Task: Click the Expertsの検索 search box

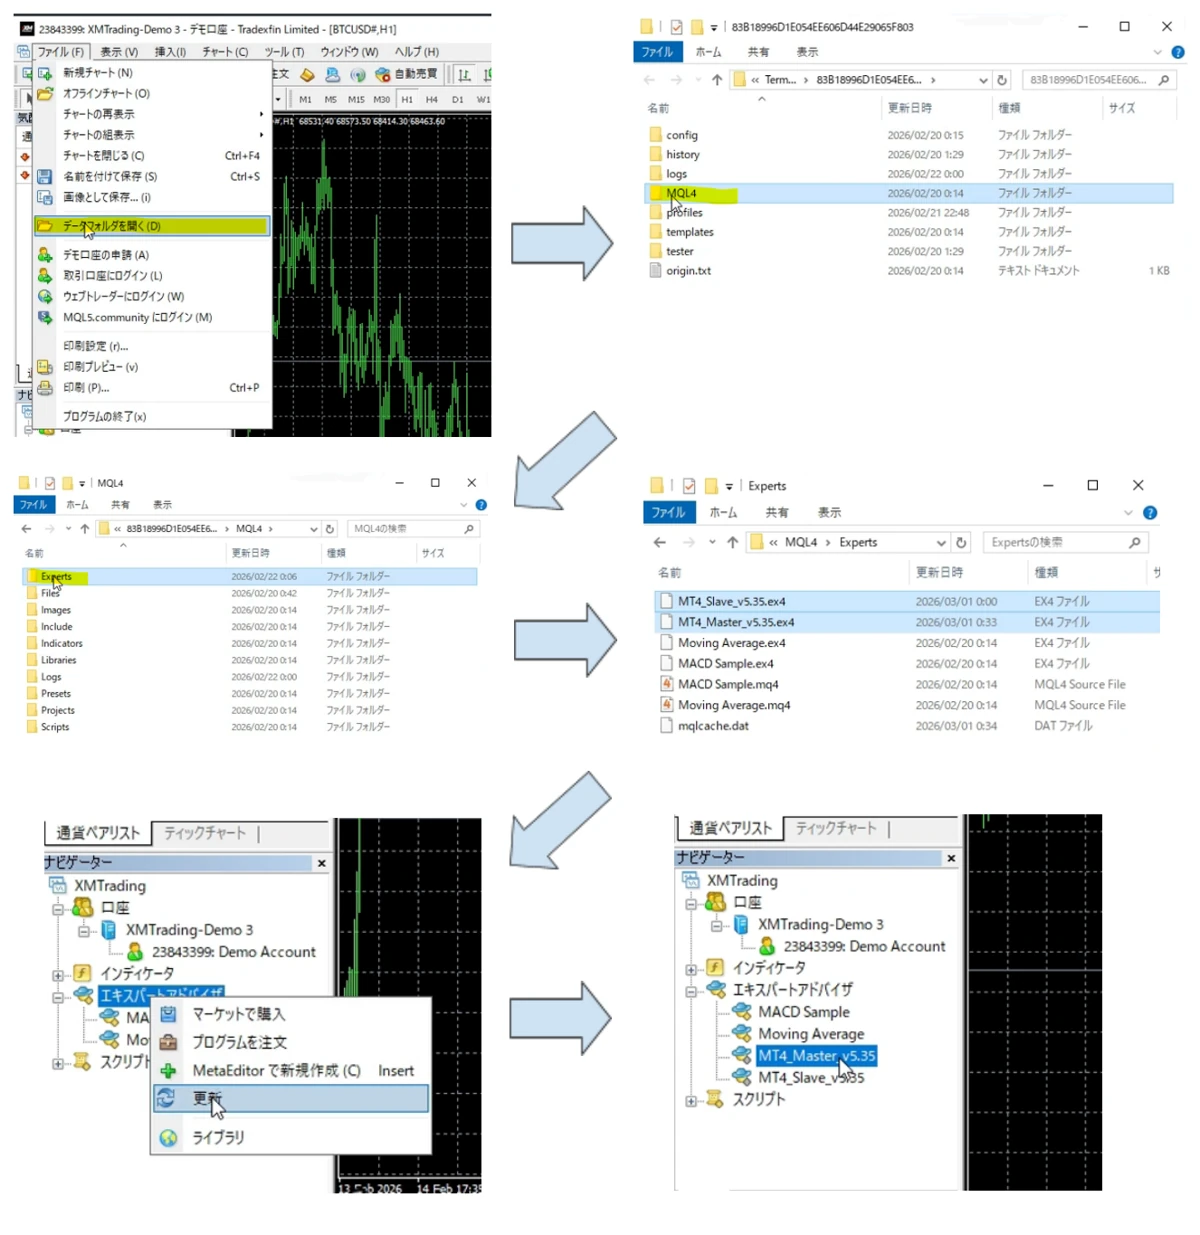Action: click(1065, 542)
